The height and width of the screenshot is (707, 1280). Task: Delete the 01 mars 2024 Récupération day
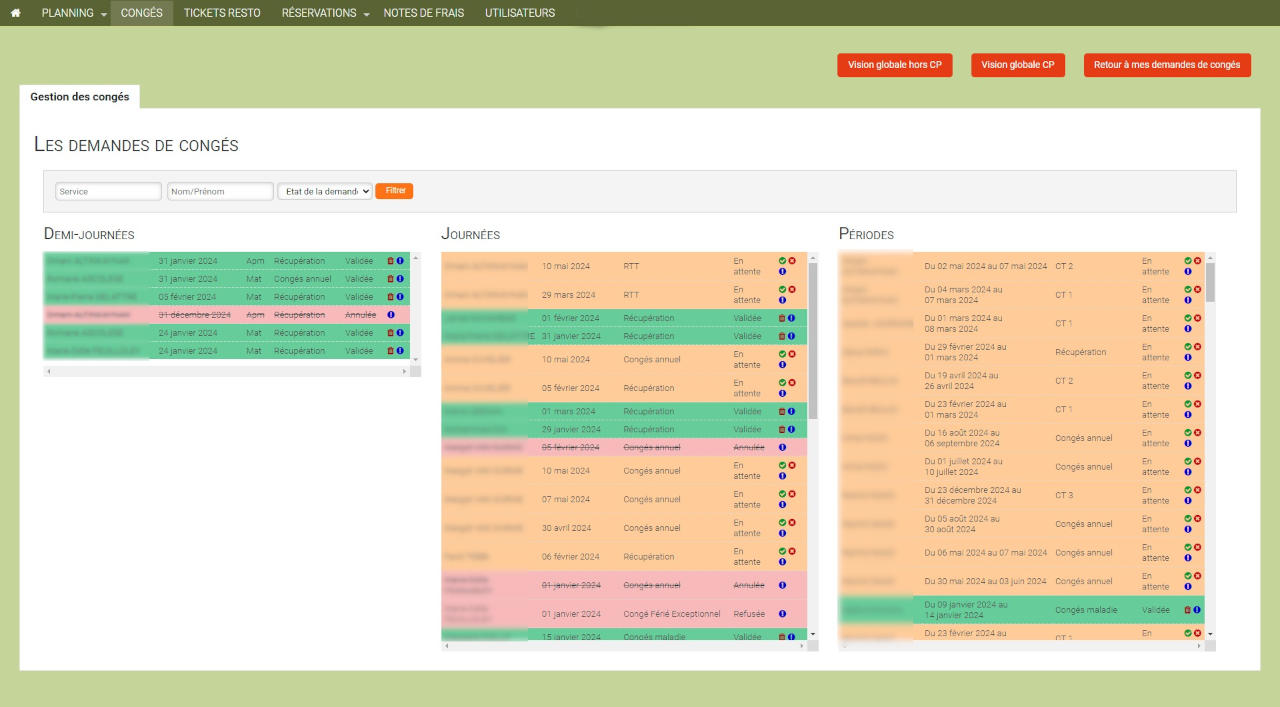pos(783,411)
